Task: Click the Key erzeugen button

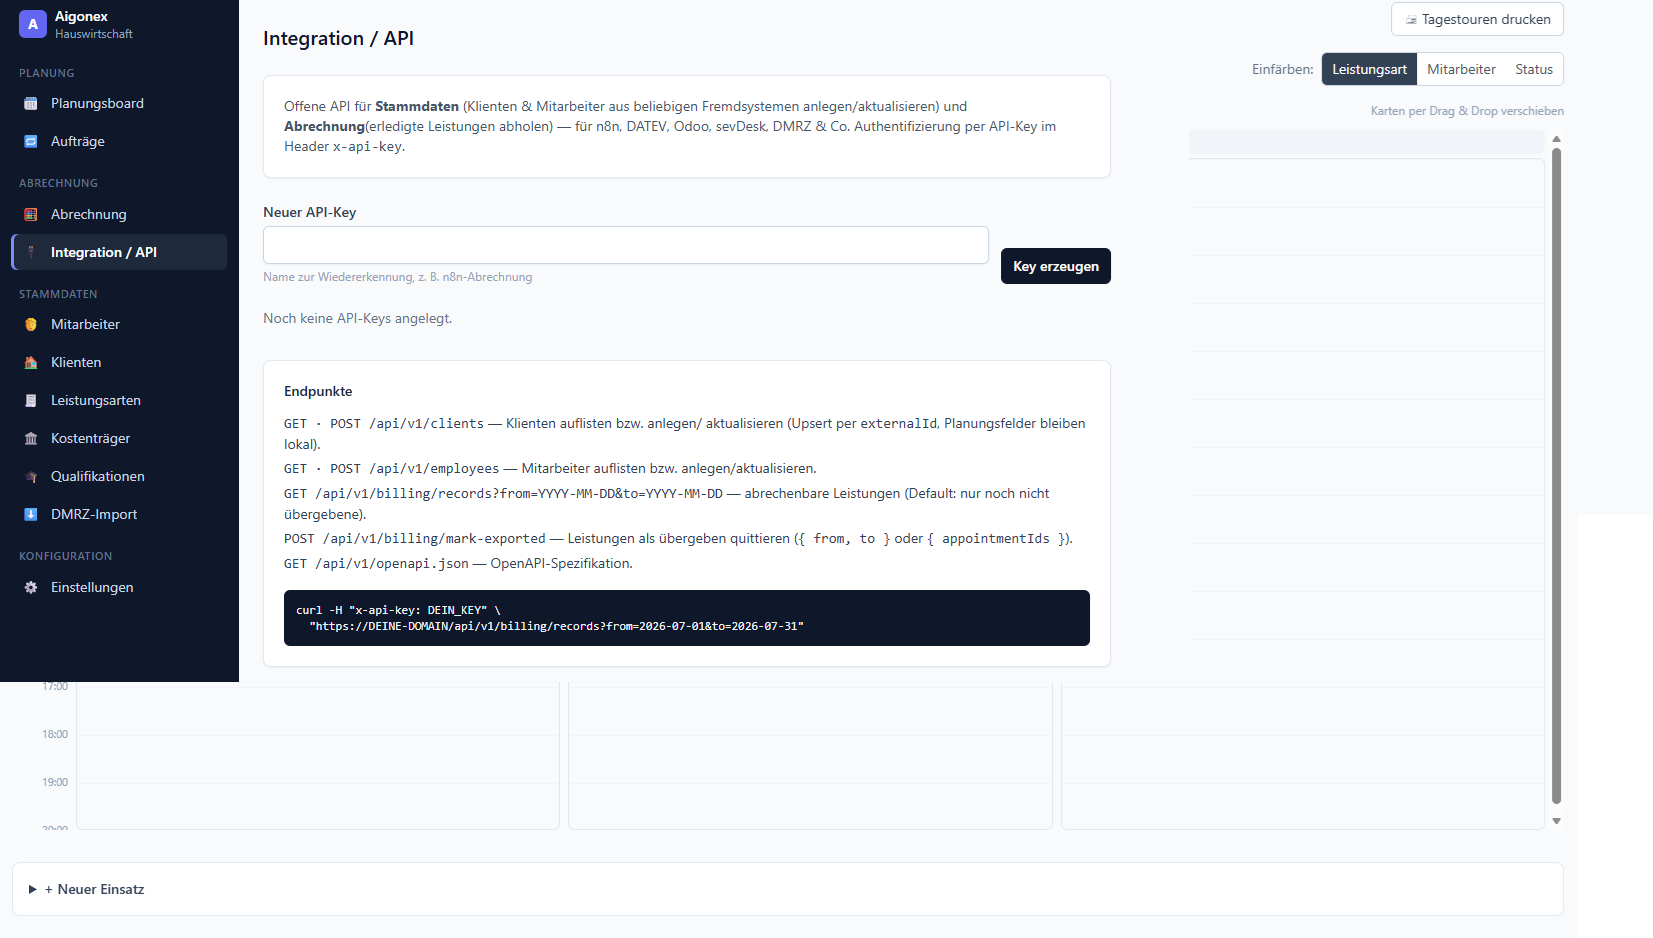Action: (x=1056, y=267)
